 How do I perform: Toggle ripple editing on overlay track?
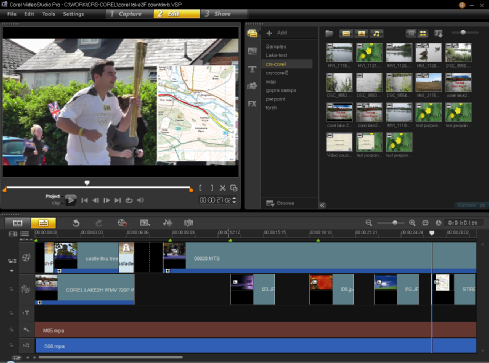point(11,289)
